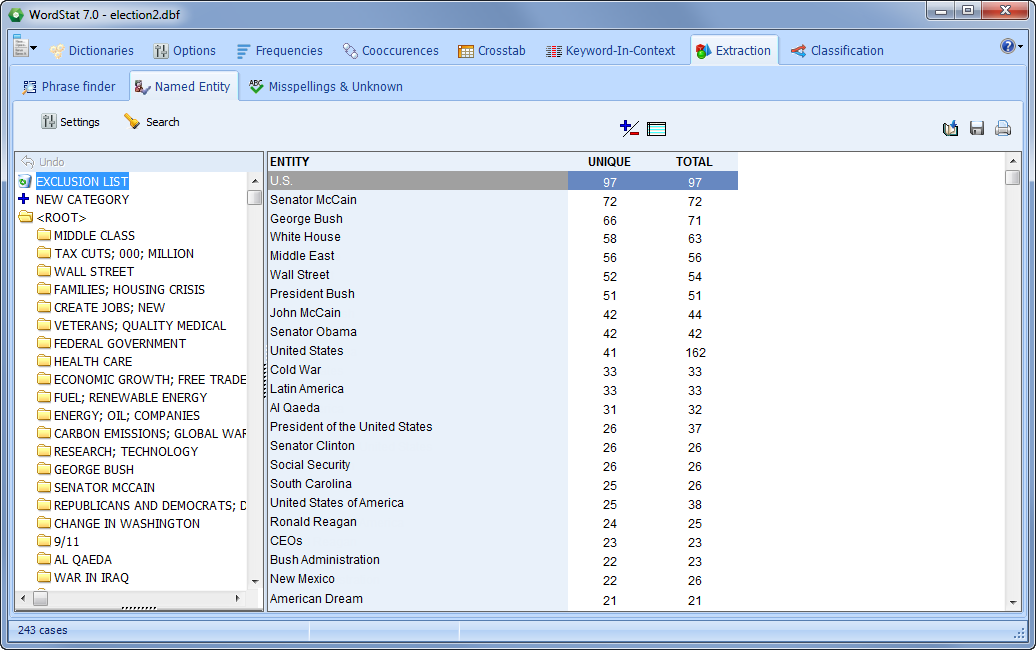The width and height of the screenshot is (1036, 650).
Task: Switch to the Misspellings & Unknown tab
Action: click(x=325, y=87)
